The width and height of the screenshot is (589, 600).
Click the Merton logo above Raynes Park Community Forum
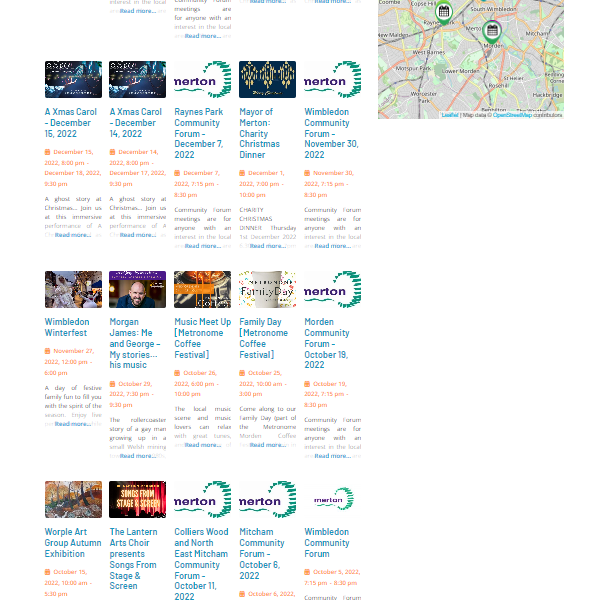coord(202,79)
